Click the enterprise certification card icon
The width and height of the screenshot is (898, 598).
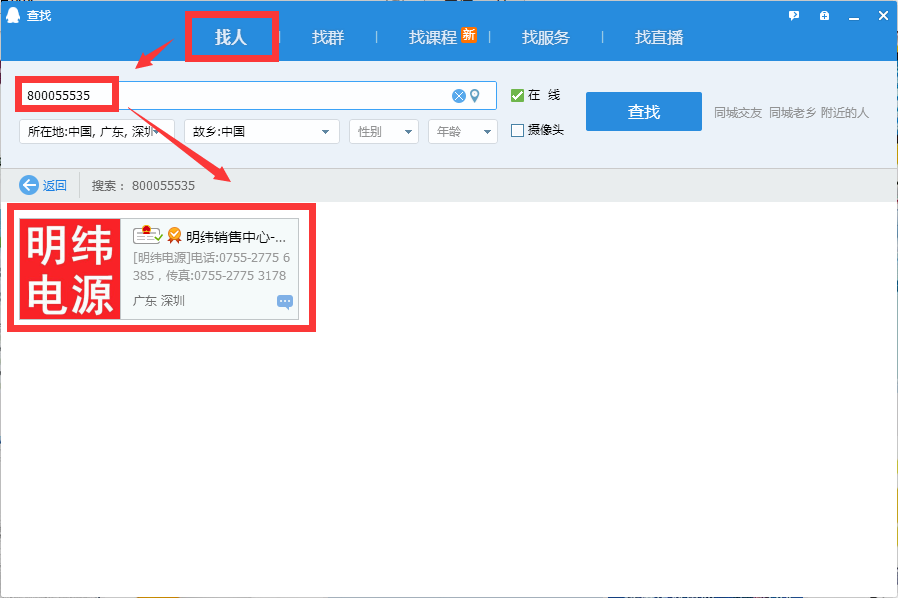pyautogui.click(x=147, y=236)
